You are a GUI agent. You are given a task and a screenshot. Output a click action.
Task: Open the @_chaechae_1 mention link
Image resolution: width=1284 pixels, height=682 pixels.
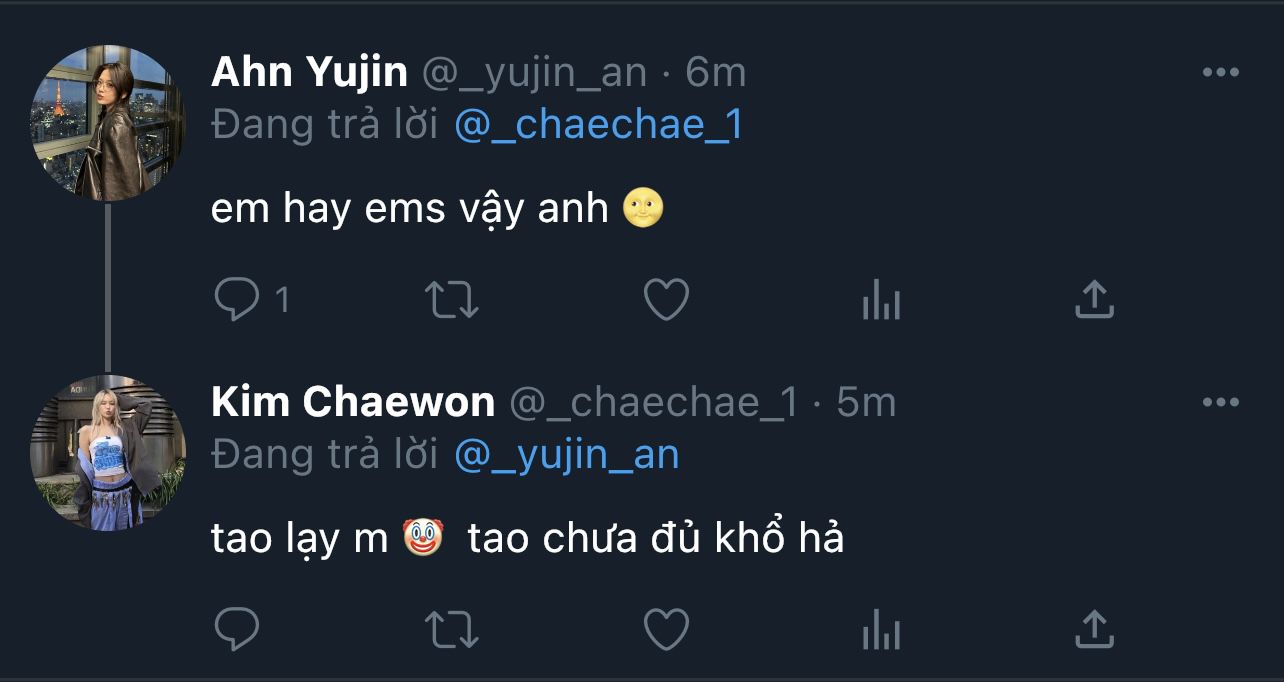(598, 124)
